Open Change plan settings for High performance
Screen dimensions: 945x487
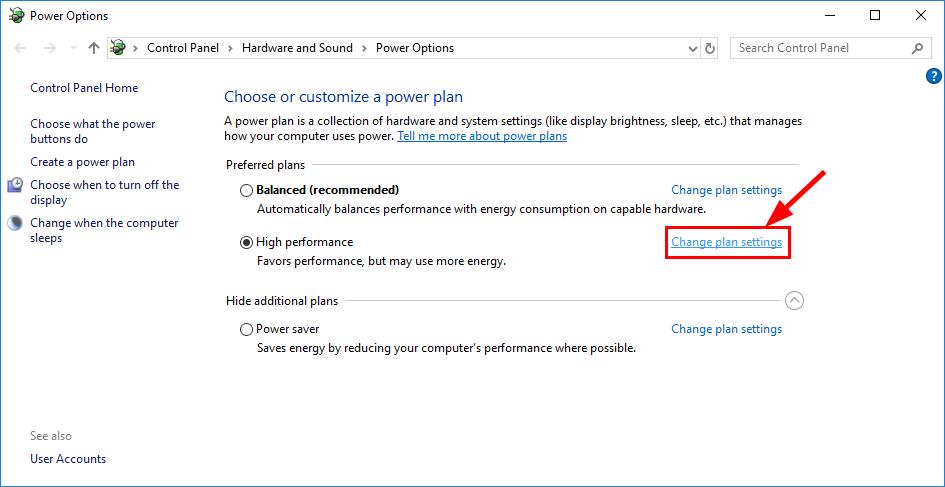(727, 242)
